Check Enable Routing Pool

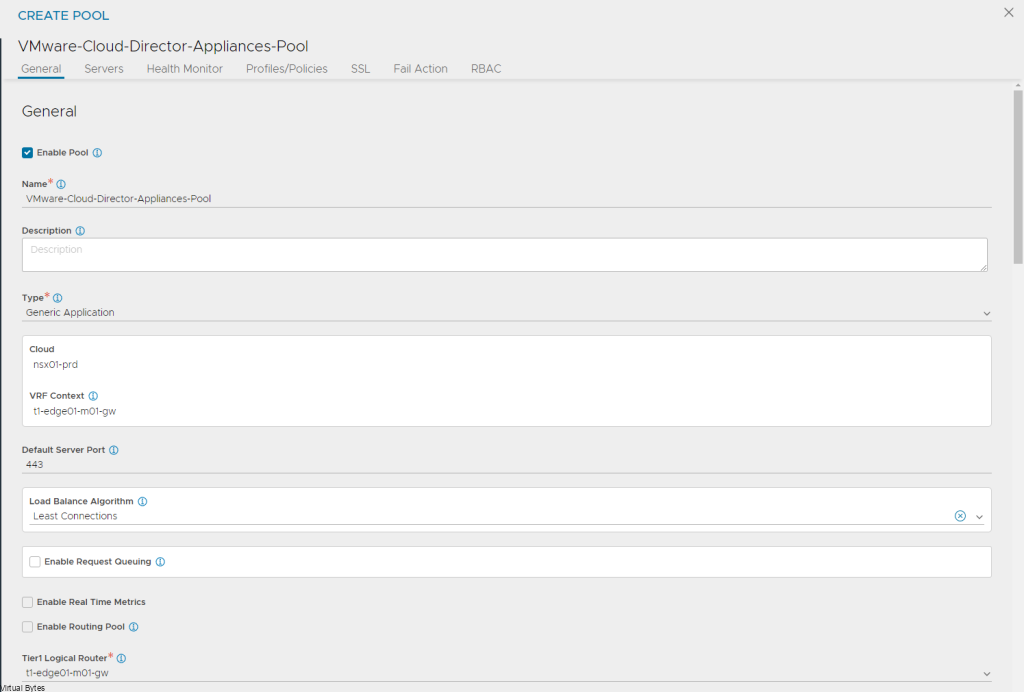point(27,627)
